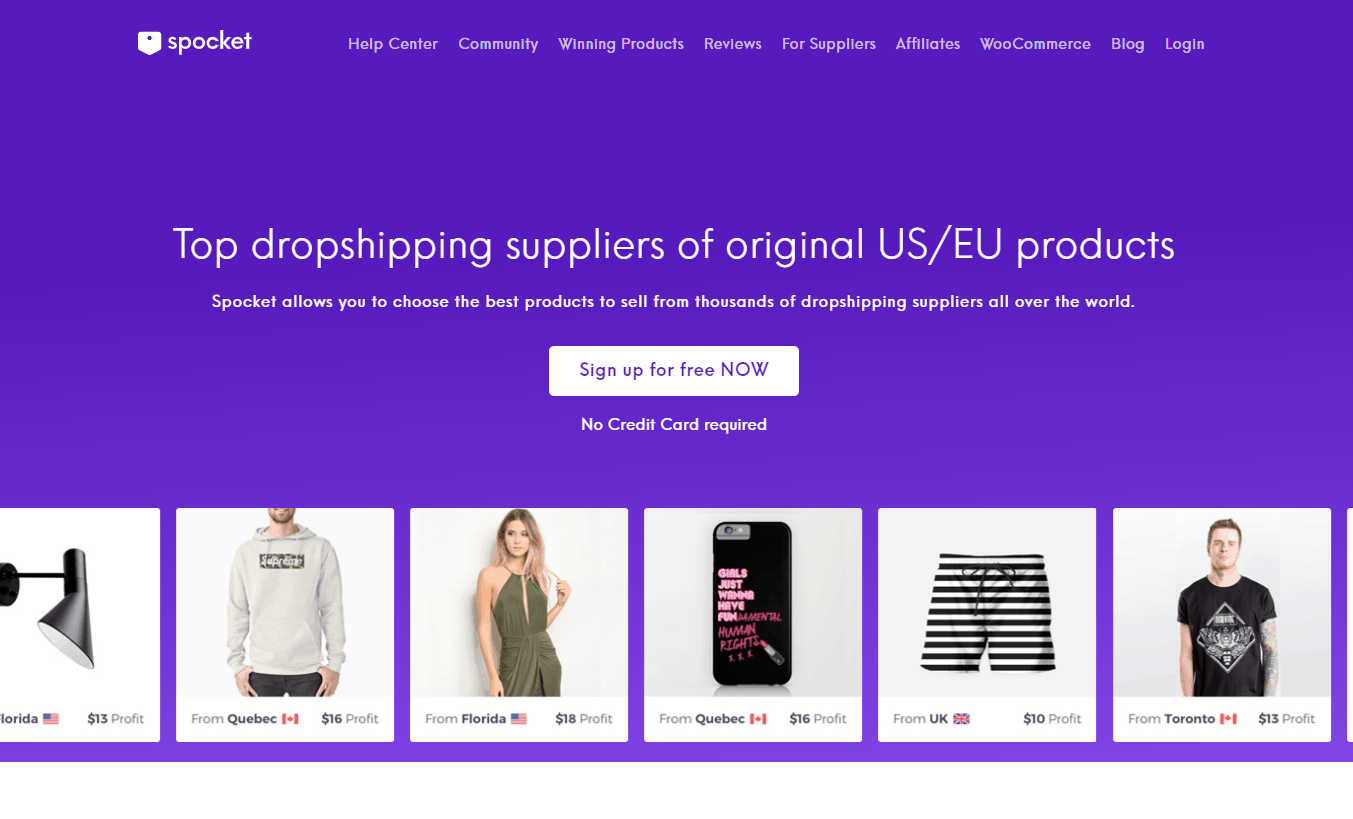Click US flag on Florida dress card

(518, 719)
